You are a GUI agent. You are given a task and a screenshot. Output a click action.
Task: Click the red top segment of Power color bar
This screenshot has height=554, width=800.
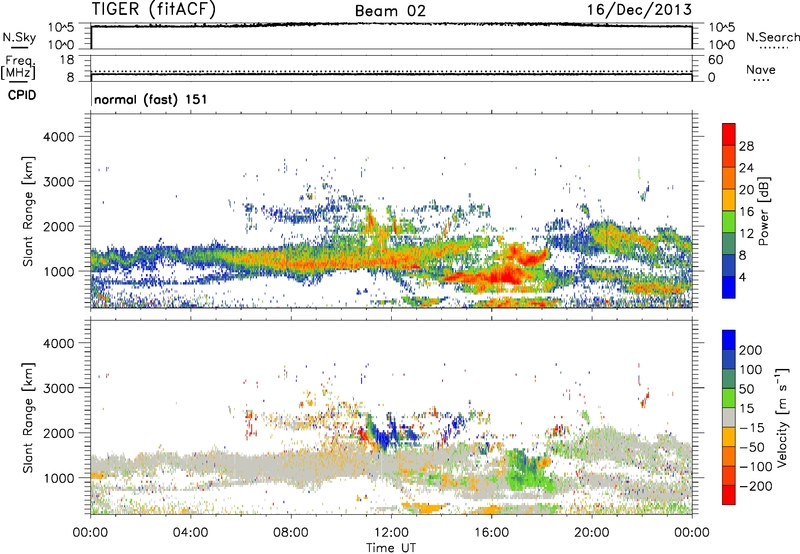pos(729,134)
